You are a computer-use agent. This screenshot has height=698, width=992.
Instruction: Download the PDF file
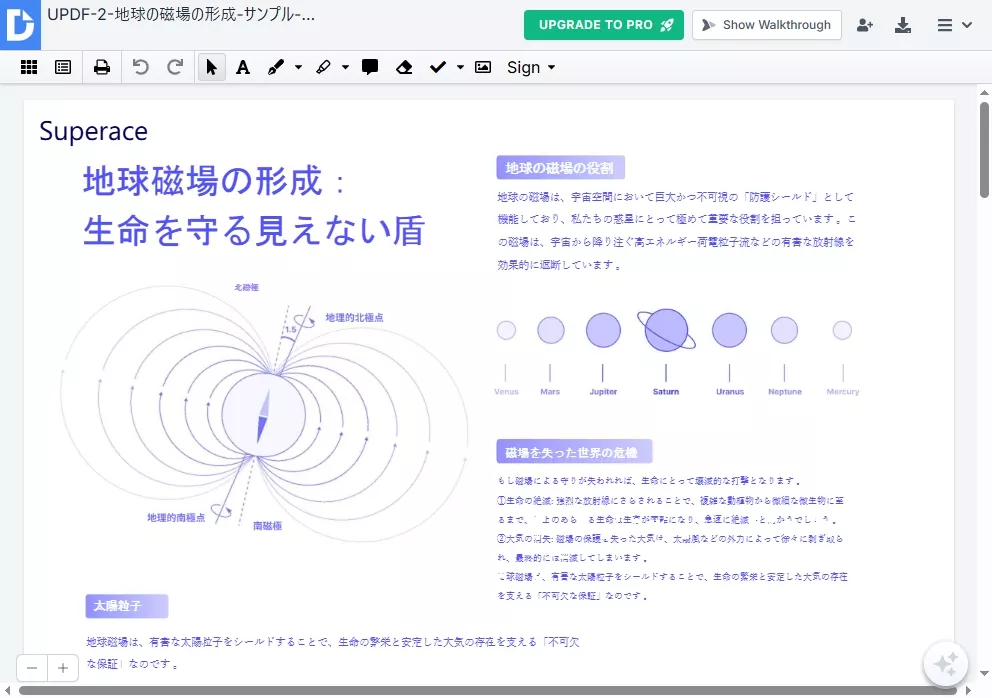coord(903,25)
